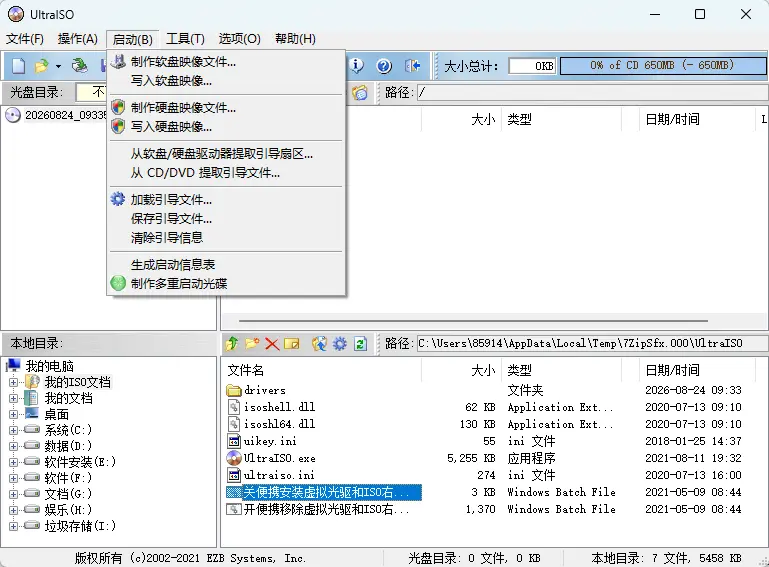Expand 我的文档 tree node

click(13, 398)
